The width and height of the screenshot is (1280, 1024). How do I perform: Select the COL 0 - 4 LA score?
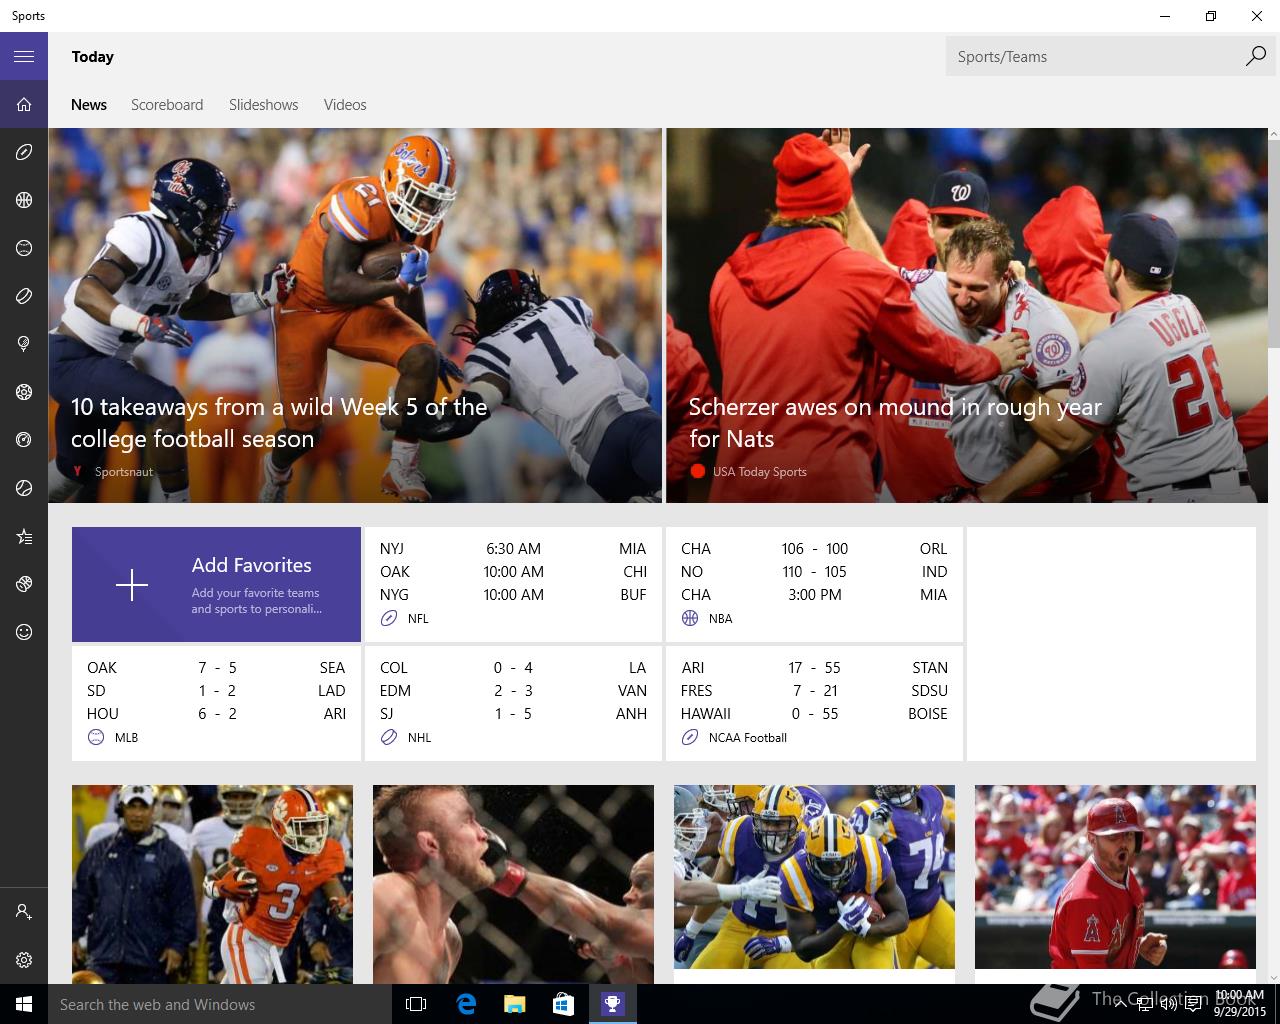pyautogui.click(x=513, y=668)
